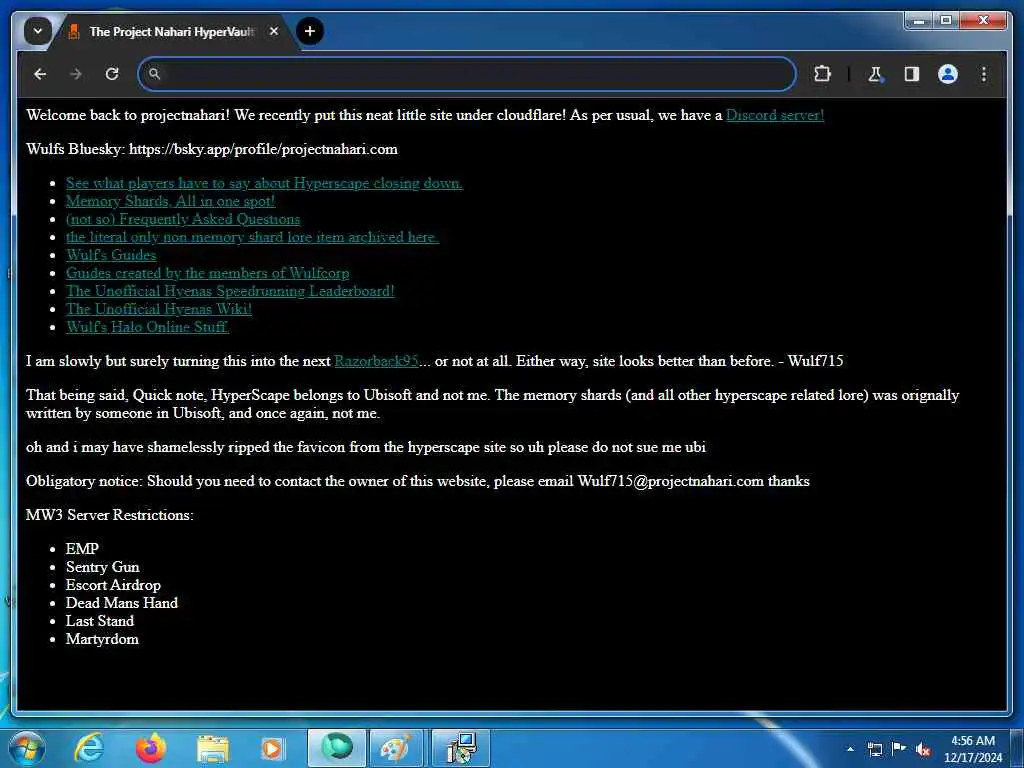Minimize the browser window
This screenshot has width=1024, height=768.
coord(920,20)
